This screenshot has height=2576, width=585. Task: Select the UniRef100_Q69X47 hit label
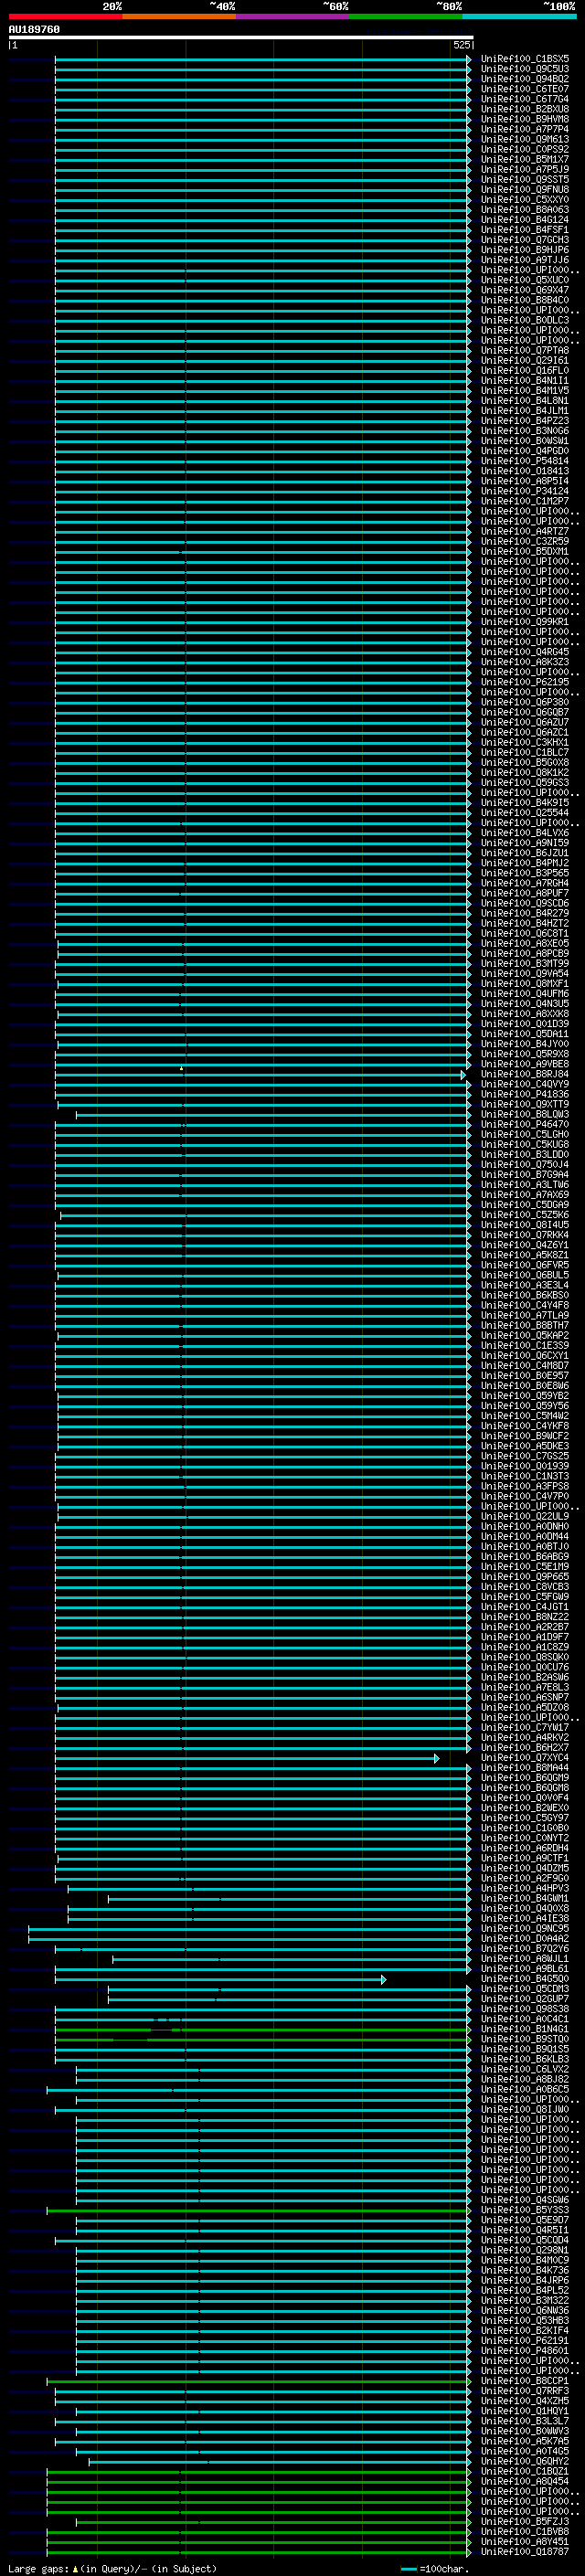tap(524, 290)
